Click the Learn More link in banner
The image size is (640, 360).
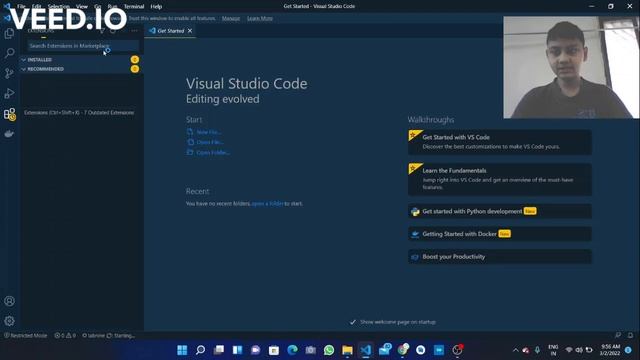[260, 18]
